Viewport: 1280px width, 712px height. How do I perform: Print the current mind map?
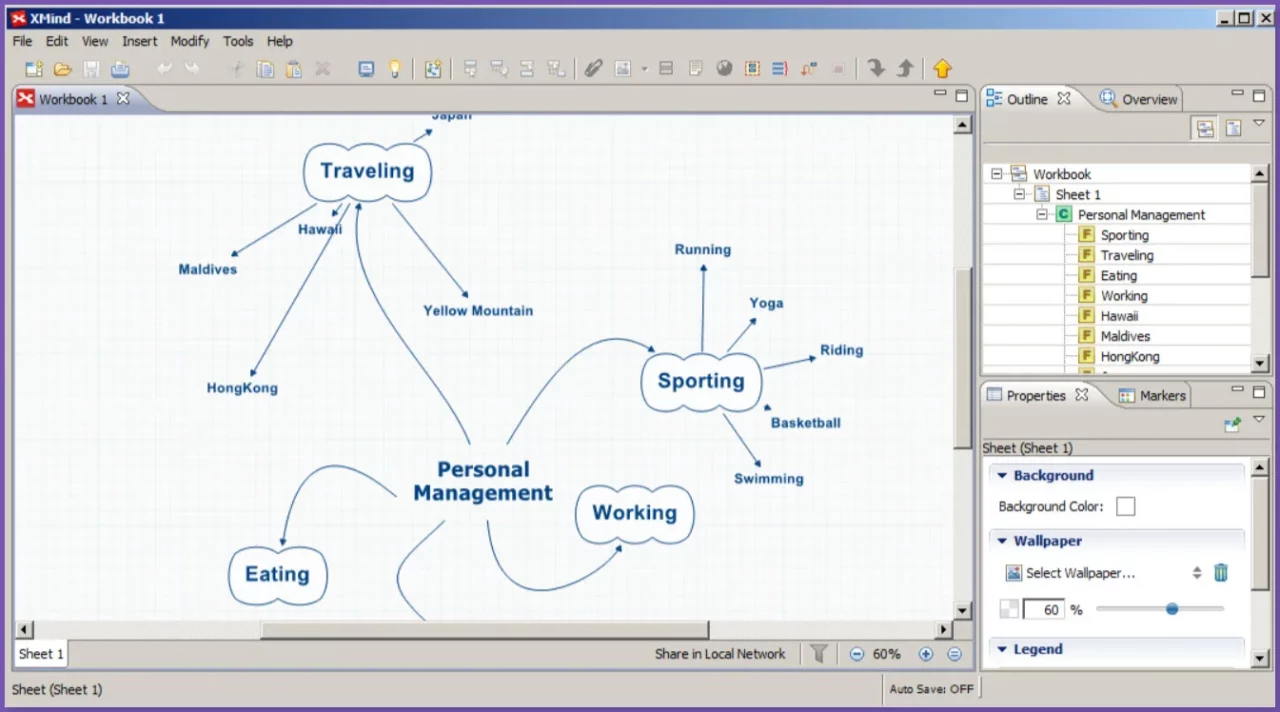pos(120,68)
